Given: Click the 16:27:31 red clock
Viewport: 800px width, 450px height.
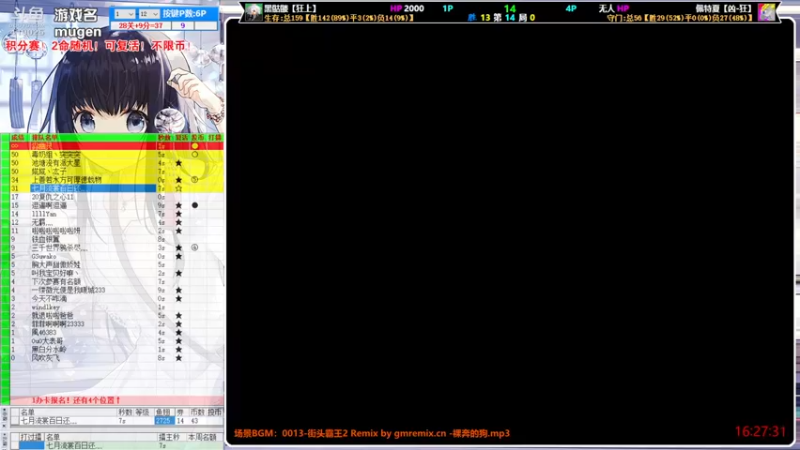Looking at the screenshot, I should (x=760, y=432).
